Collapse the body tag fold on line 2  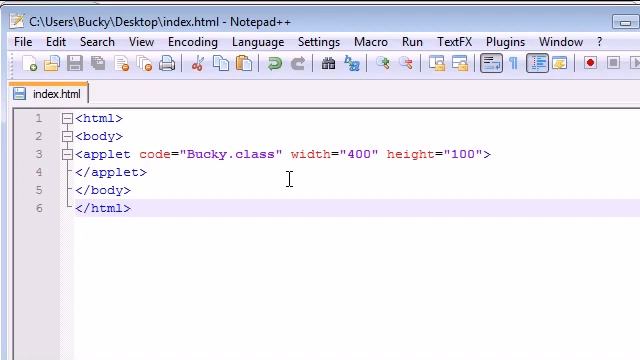point(67,136)
